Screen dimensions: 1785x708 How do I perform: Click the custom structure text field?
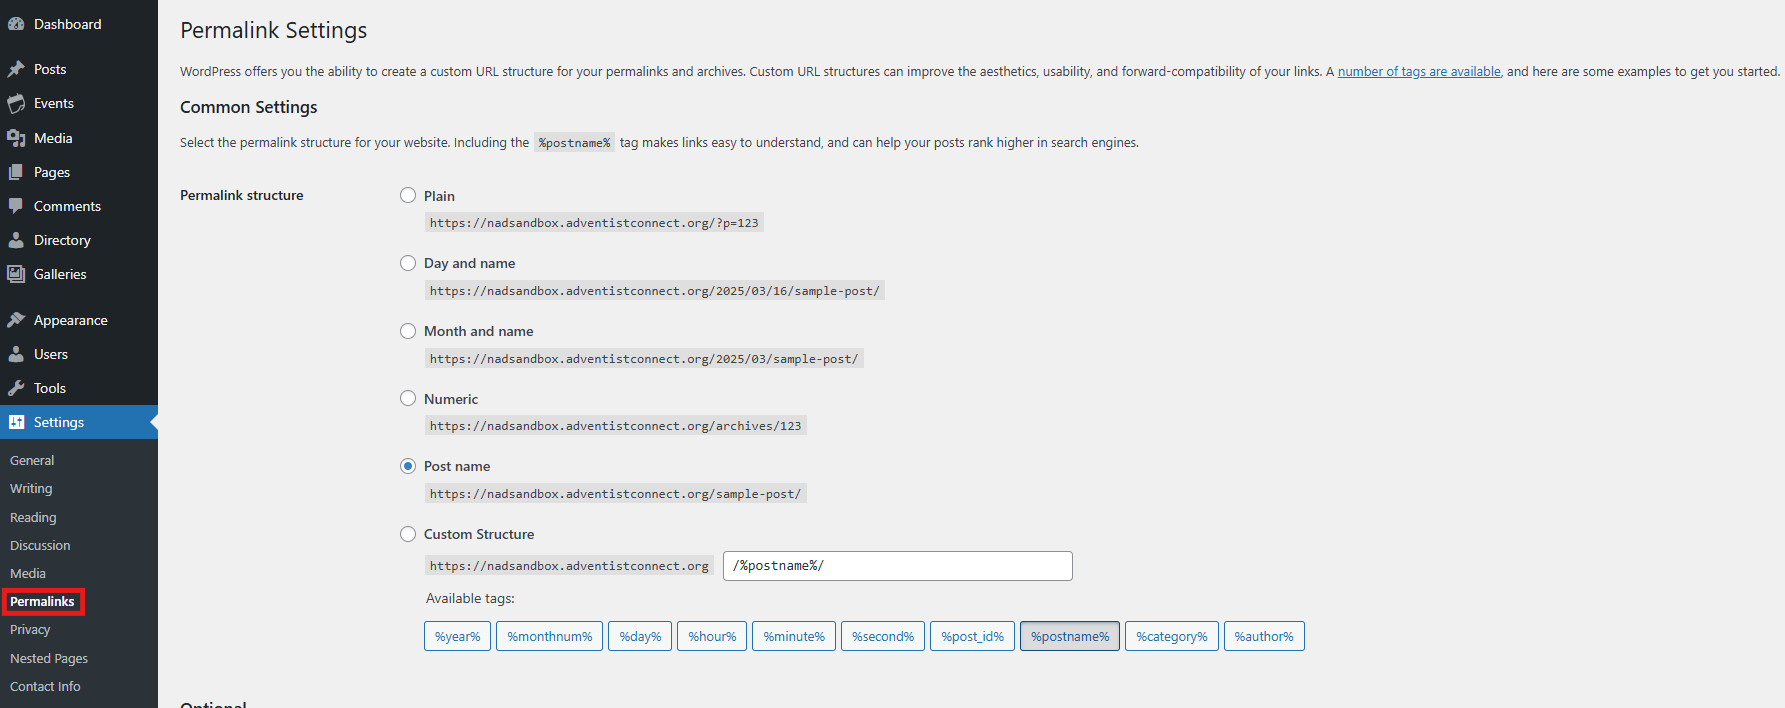[897, 566]
